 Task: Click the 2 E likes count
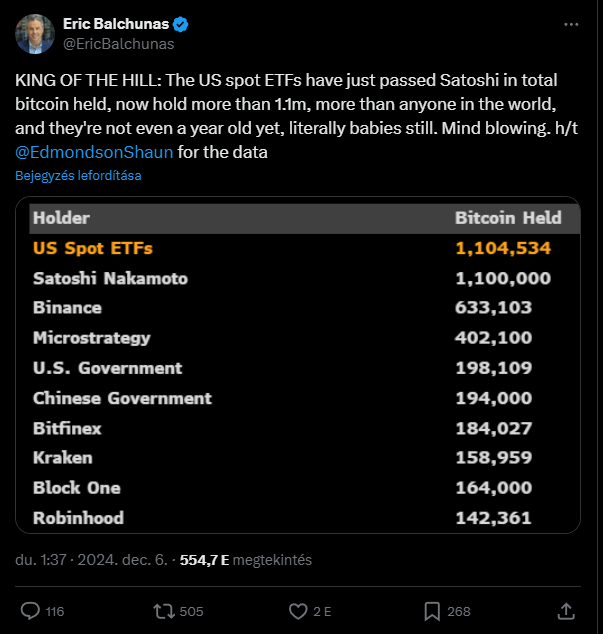(x=322, y=611)
